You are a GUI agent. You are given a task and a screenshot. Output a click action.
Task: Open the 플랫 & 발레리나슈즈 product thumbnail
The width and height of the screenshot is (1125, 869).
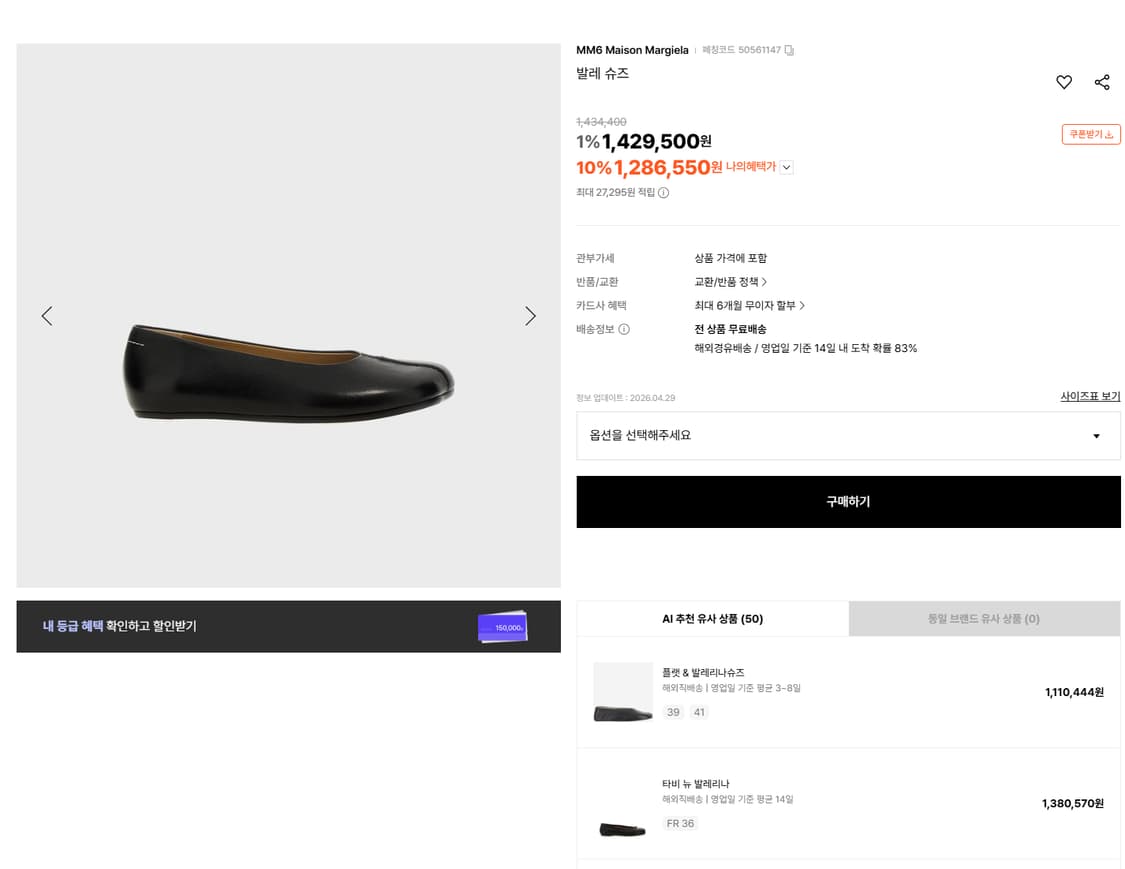tap(622, 692)
